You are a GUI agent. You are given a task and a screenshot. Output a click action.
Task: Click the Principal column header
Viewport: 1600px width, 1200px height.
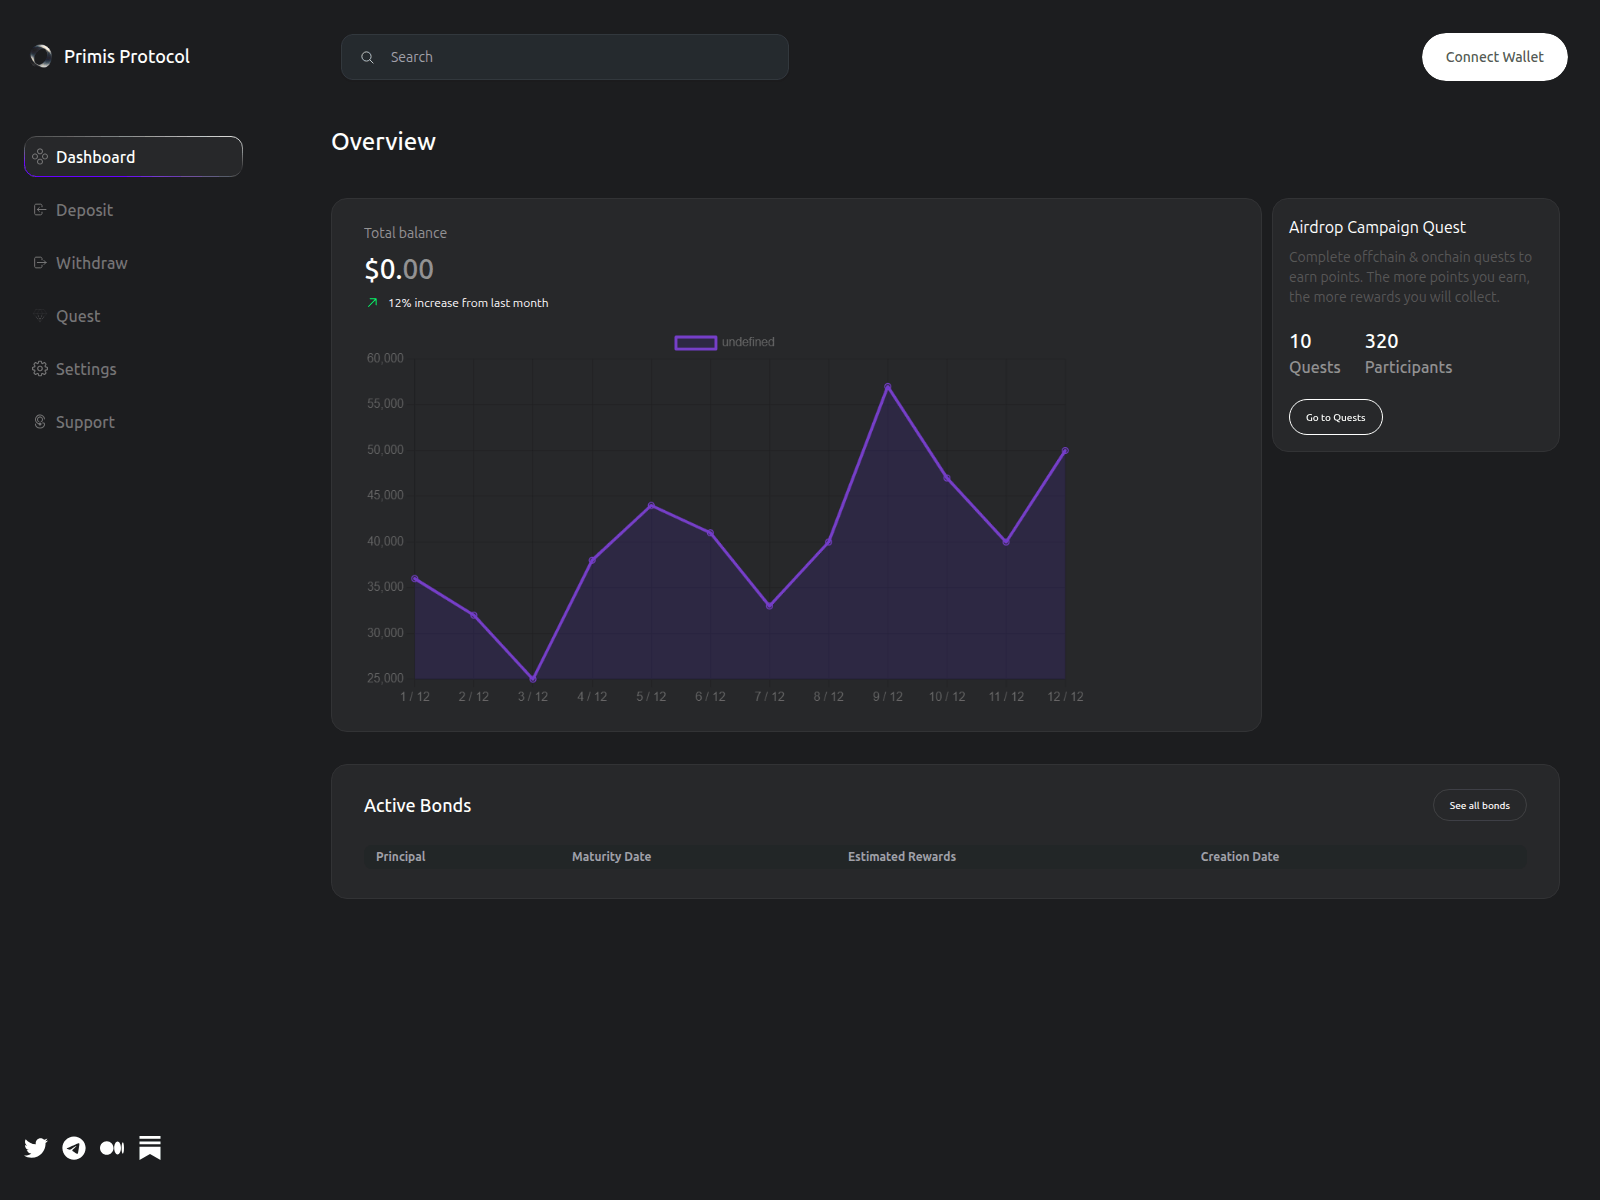pos(400,857)
